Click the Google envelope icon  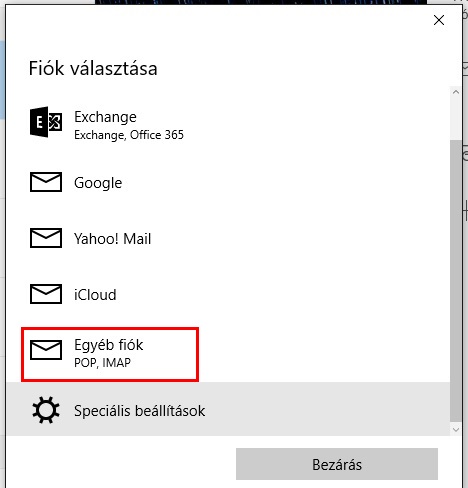click(46, 182)
